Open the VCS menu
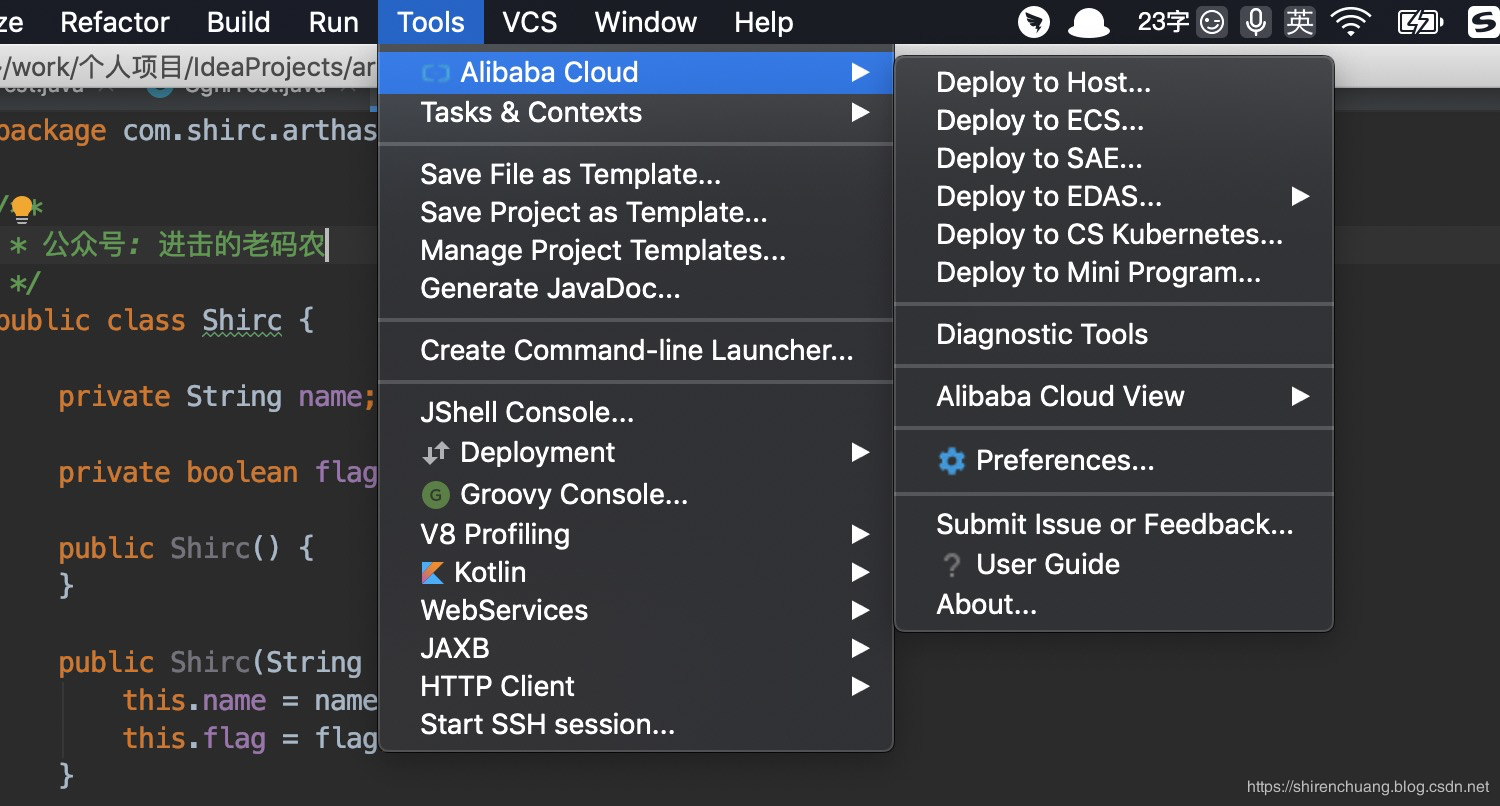1500x806 pixels. click(x=530, y=22)
